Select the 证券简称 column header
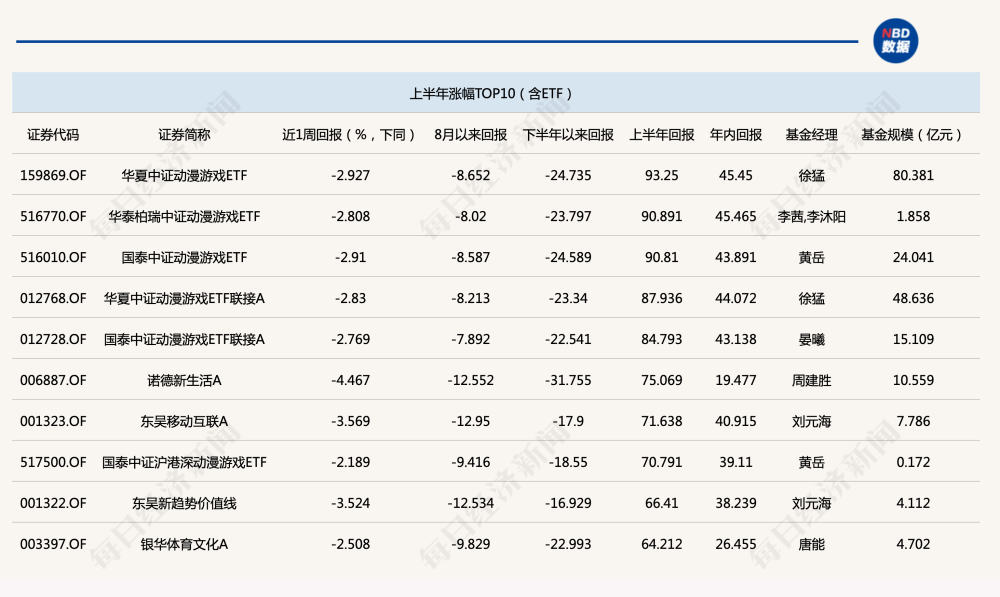 point(184,135)
